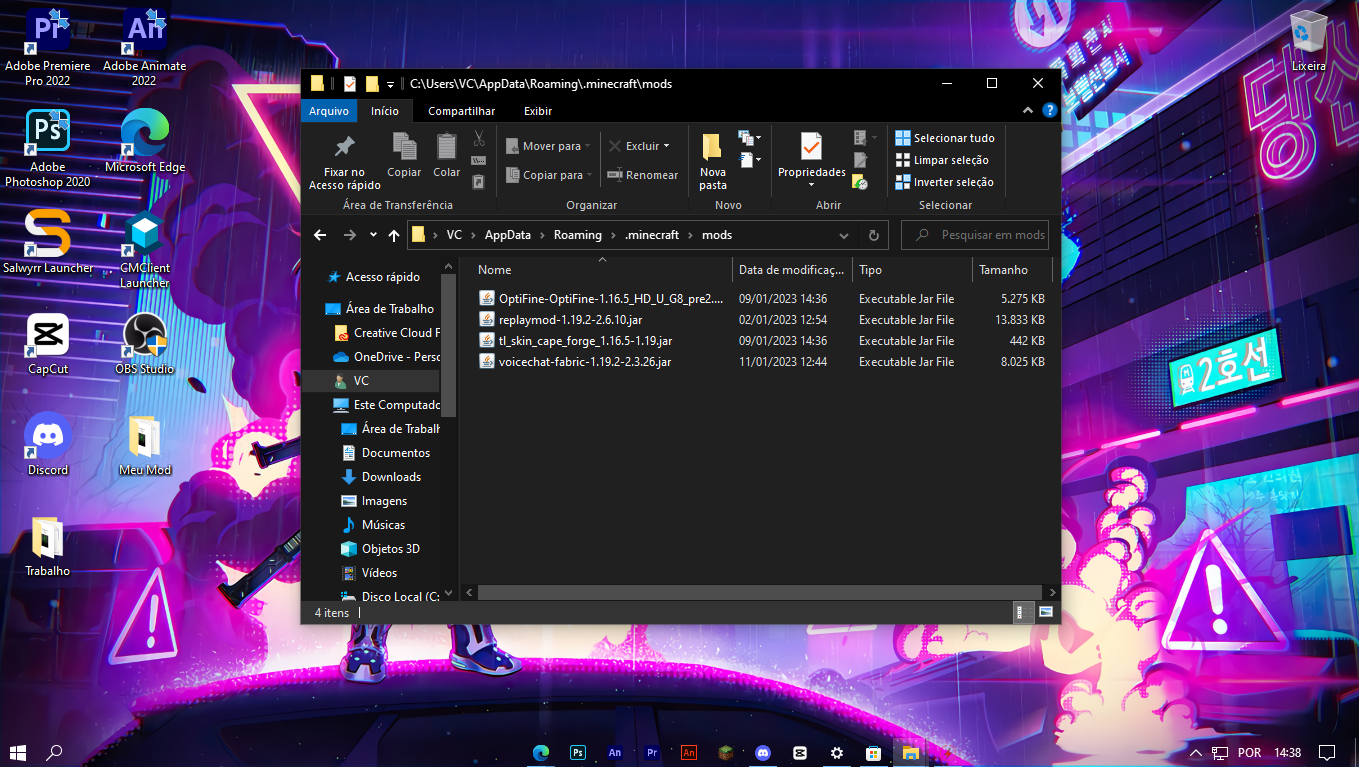Open the Excluir dropdown arrow
Image resolution: width=1359 pixels, height=767 pixels.
click(666, 146)
